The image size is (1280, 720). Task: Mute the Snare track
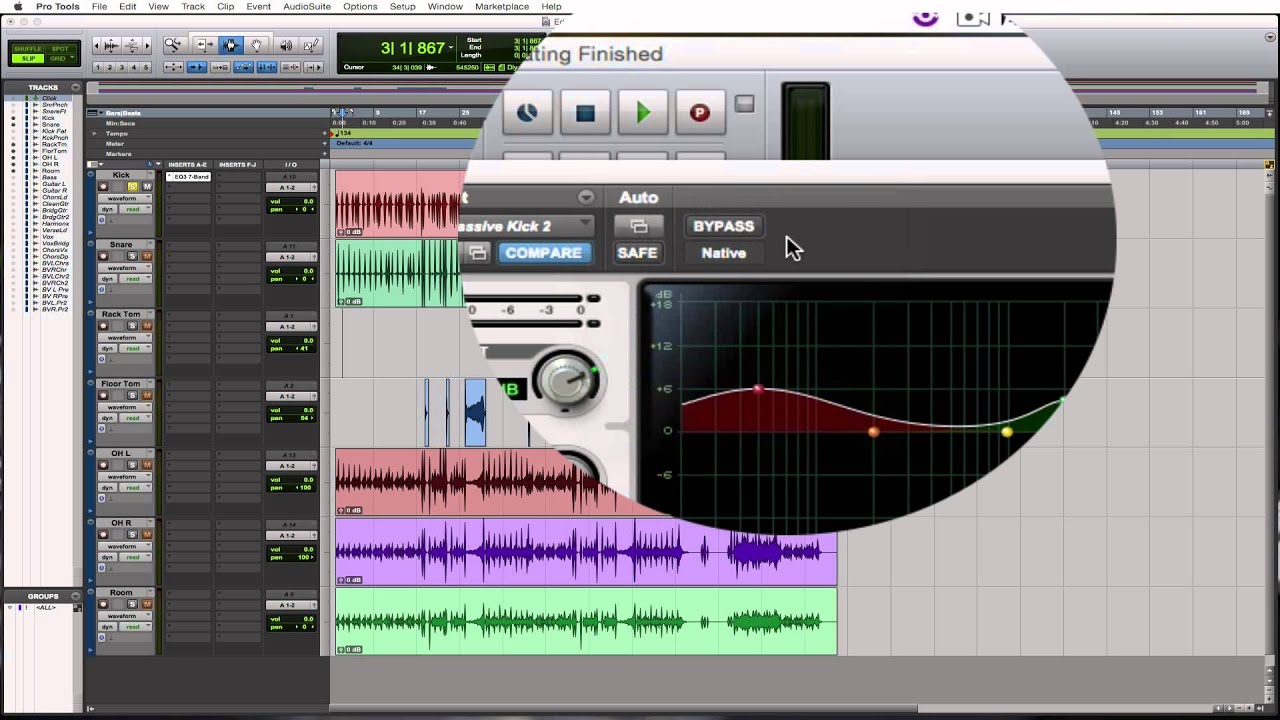coord(147,256)
